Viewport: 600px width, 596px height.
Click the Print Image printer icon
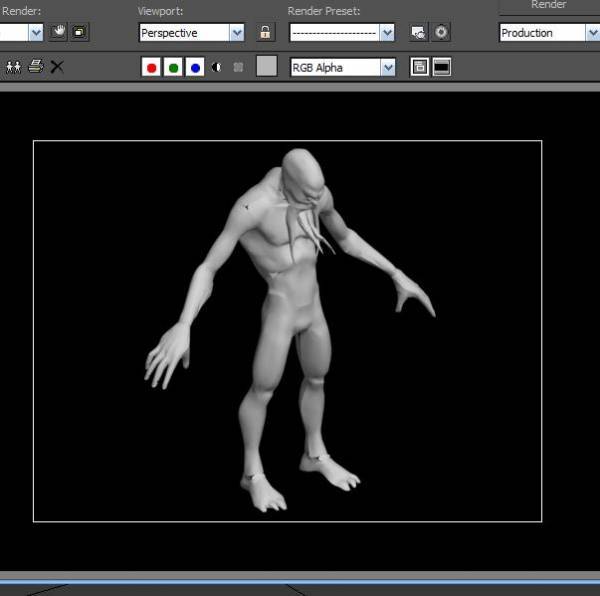(x=36, y=67)
